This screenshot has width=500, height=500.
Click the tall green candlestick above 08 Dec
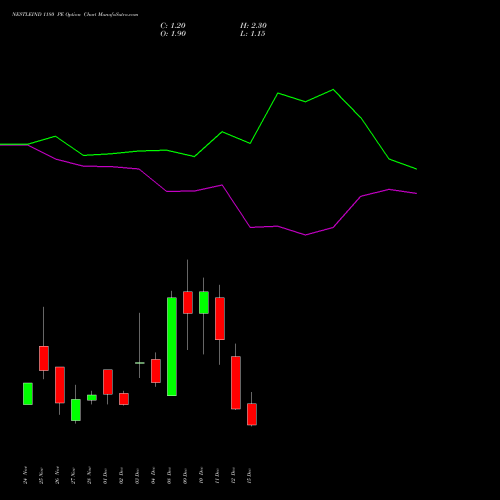point(172,347)
